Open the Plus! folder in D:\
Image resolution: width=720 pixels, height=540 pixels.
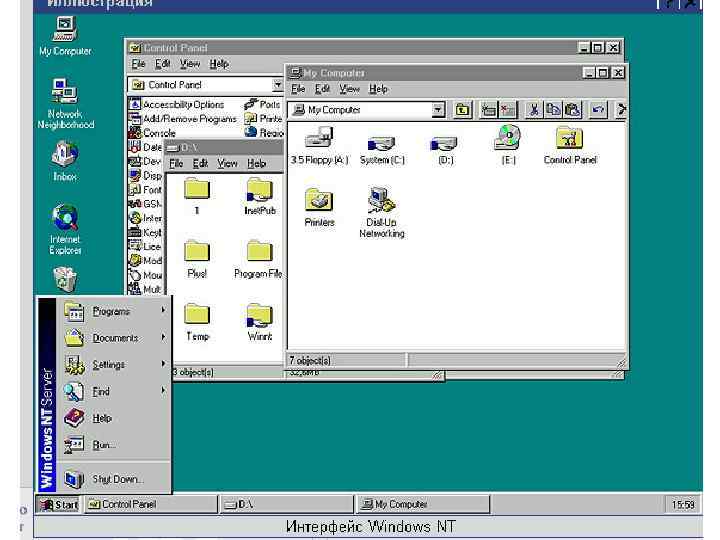point(197,259)
